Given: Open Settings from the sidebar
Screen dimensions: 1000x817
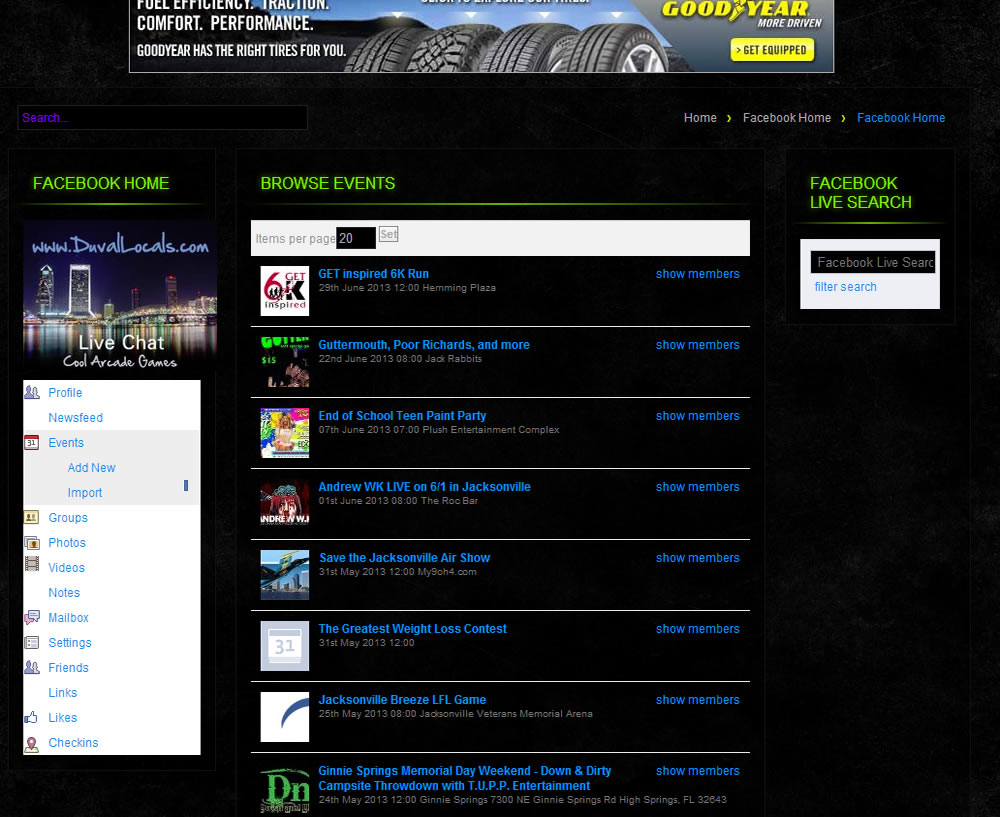Looking at the screenshot, I should point(70,643).
